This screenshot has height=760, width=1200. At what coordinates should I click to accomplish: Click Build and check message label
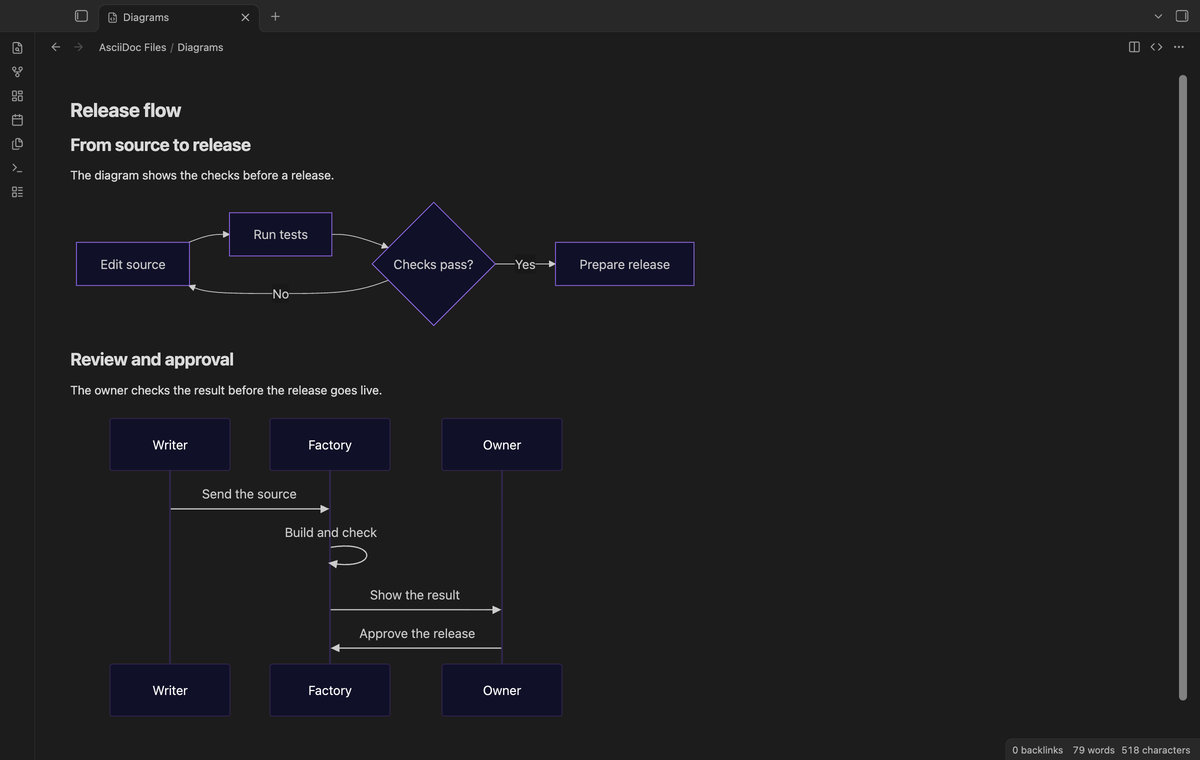(331, 533)
